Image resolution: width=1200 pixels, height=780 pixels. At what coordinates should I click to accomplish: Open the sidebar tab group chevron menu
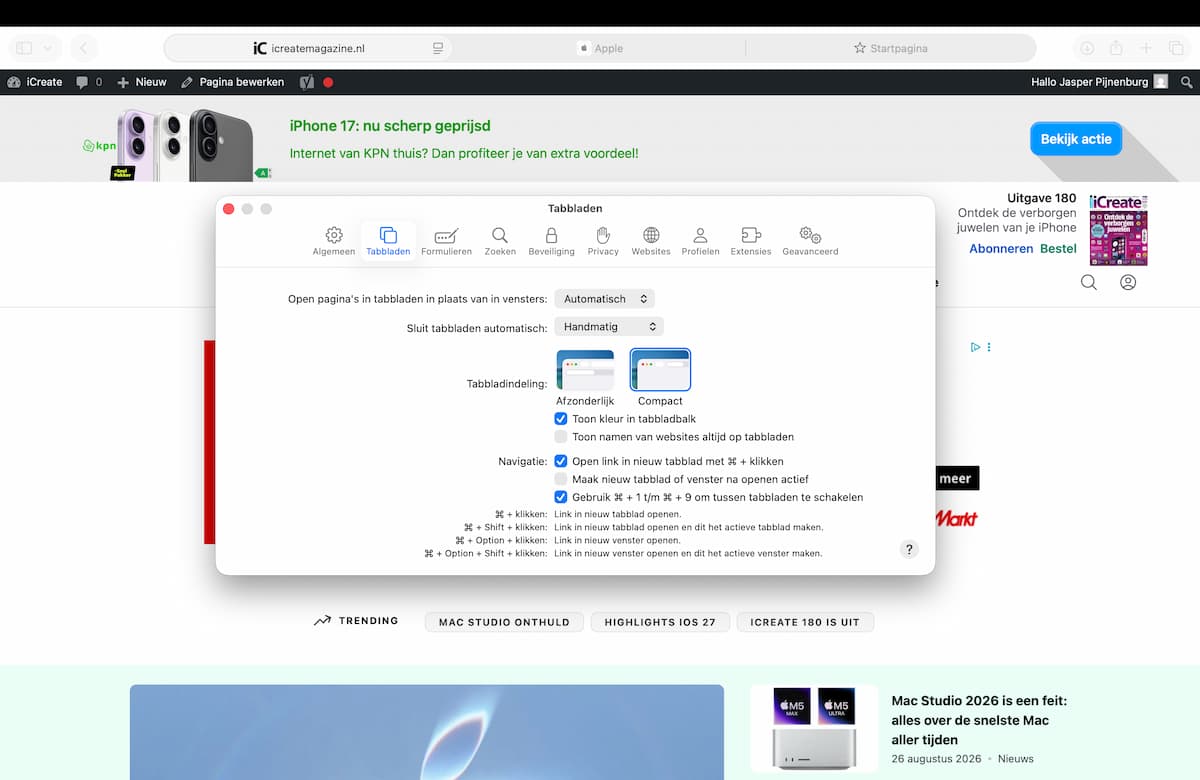48,48
